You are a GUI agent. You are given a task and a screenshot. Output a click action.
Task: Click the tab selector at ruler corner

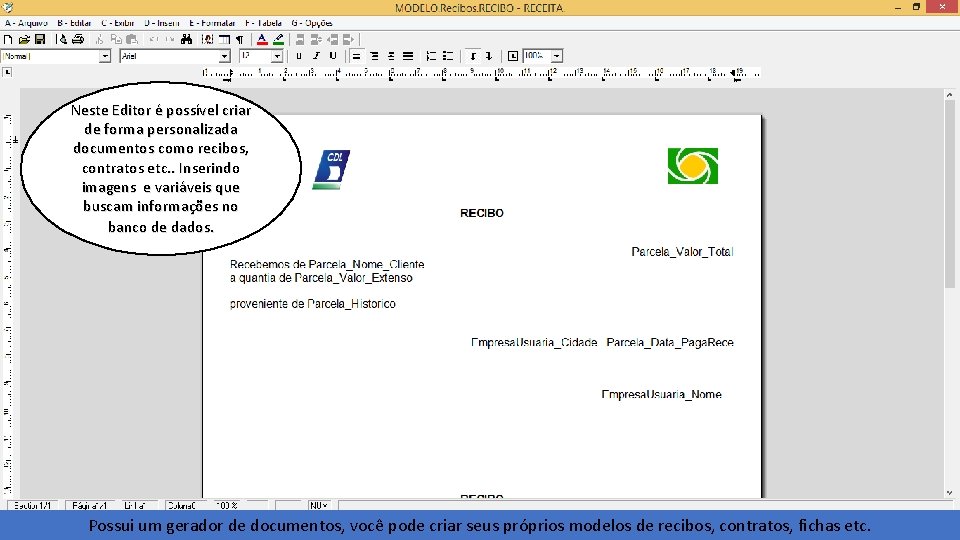[x=7, y=72]
